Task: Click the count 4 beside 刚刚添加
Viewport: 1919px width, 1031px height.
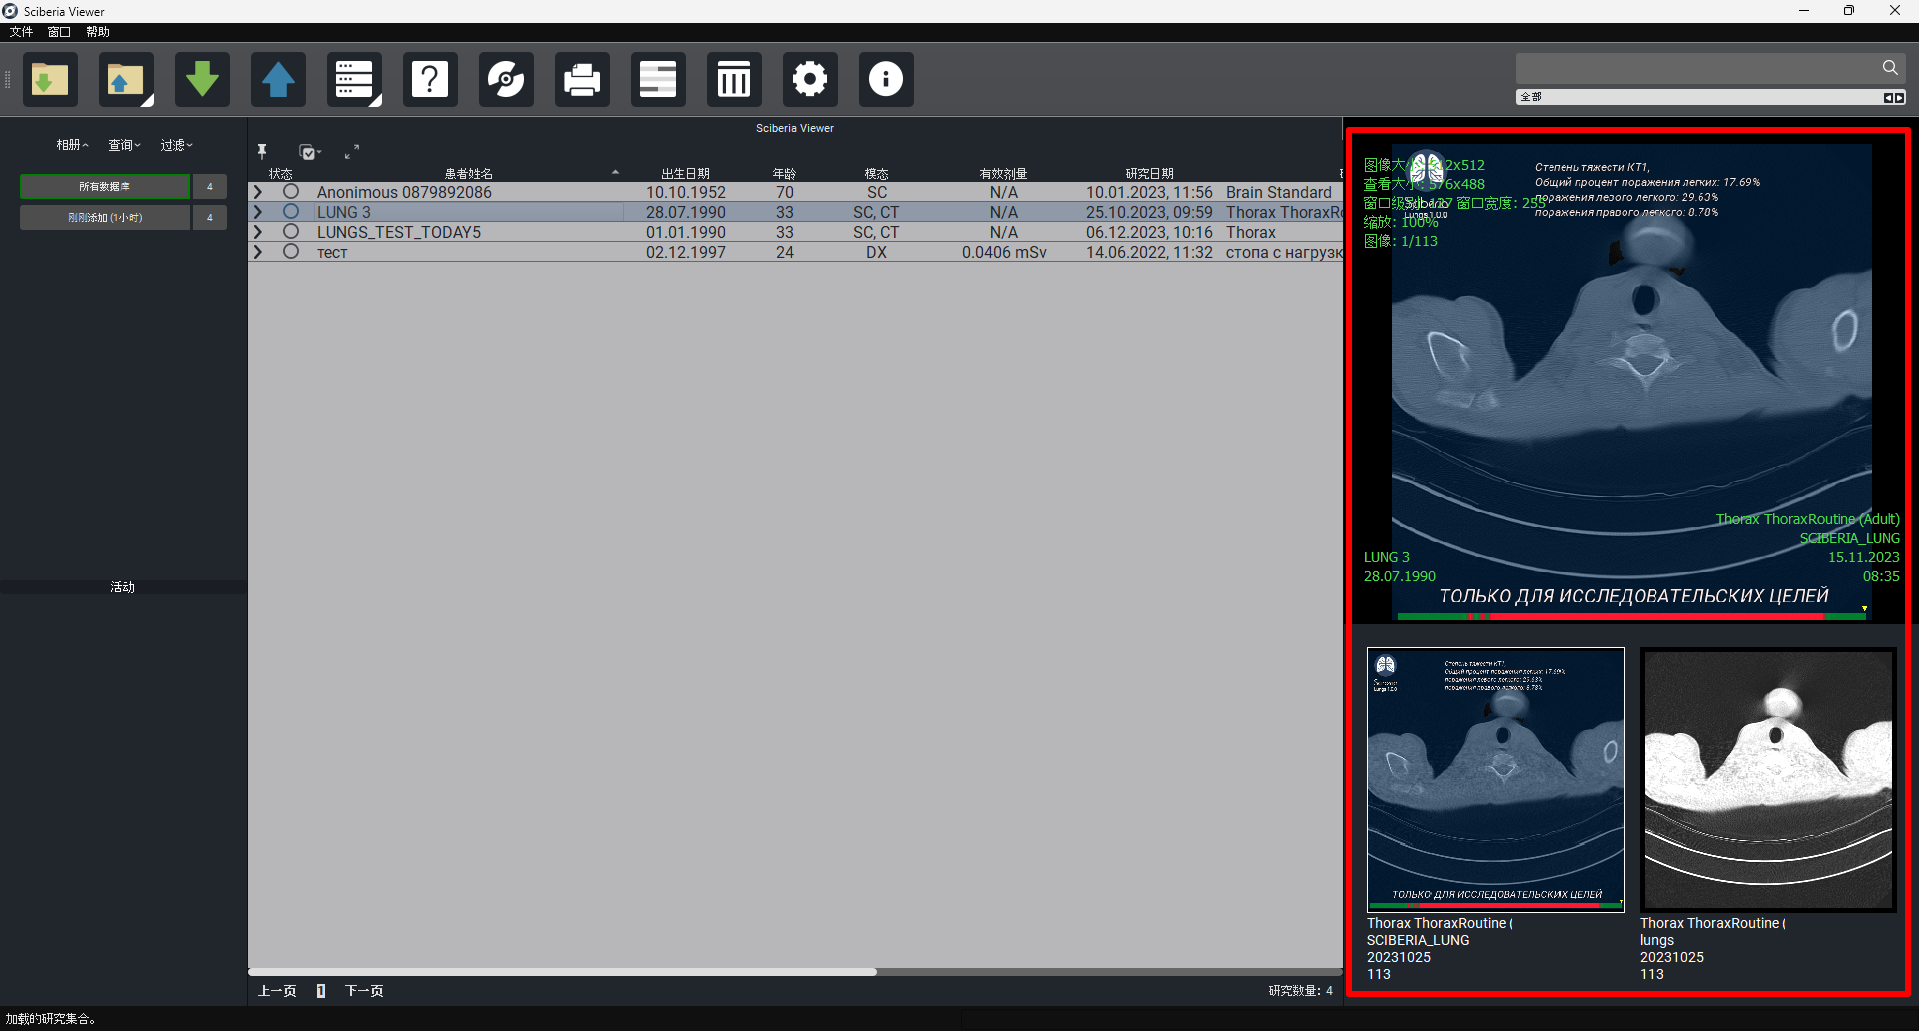Action: [210, 217]
